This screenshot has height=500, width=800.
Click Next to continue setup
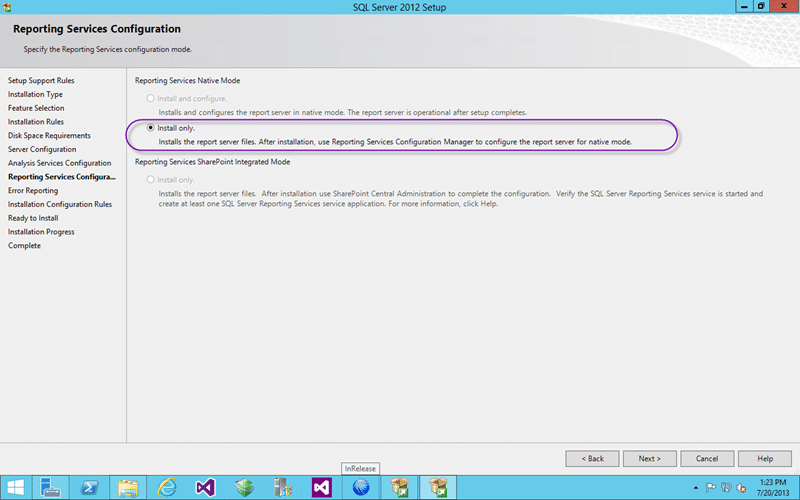click(649, 459)
